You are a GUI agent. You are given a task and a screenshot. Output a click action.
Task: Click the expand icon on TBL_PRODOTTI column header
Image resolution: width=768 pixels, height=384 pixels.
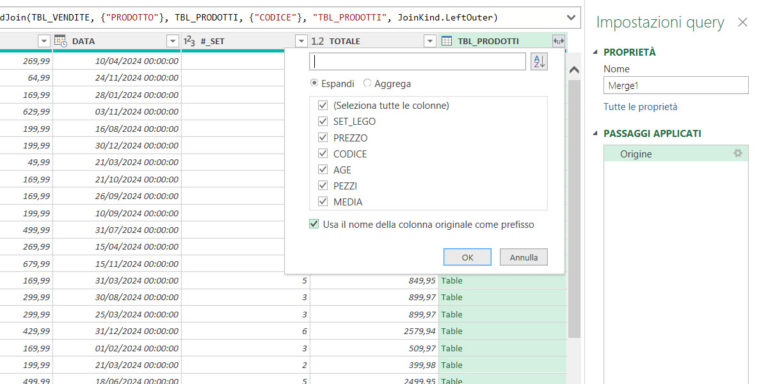558,42
